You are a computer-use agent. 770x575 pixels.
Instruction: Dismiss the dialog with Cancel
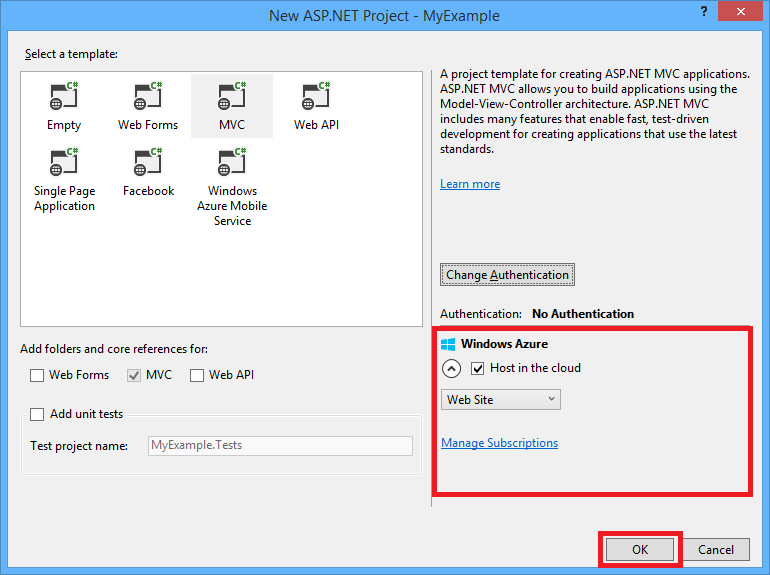pyautogui.click(x=716, y=549)
